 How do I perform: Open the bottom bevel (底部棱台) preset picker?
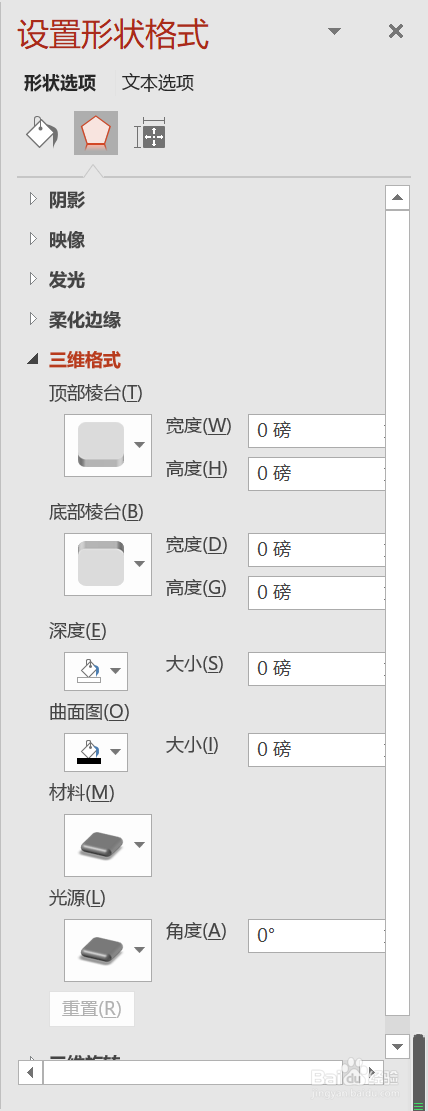click(x=108, y=564)
